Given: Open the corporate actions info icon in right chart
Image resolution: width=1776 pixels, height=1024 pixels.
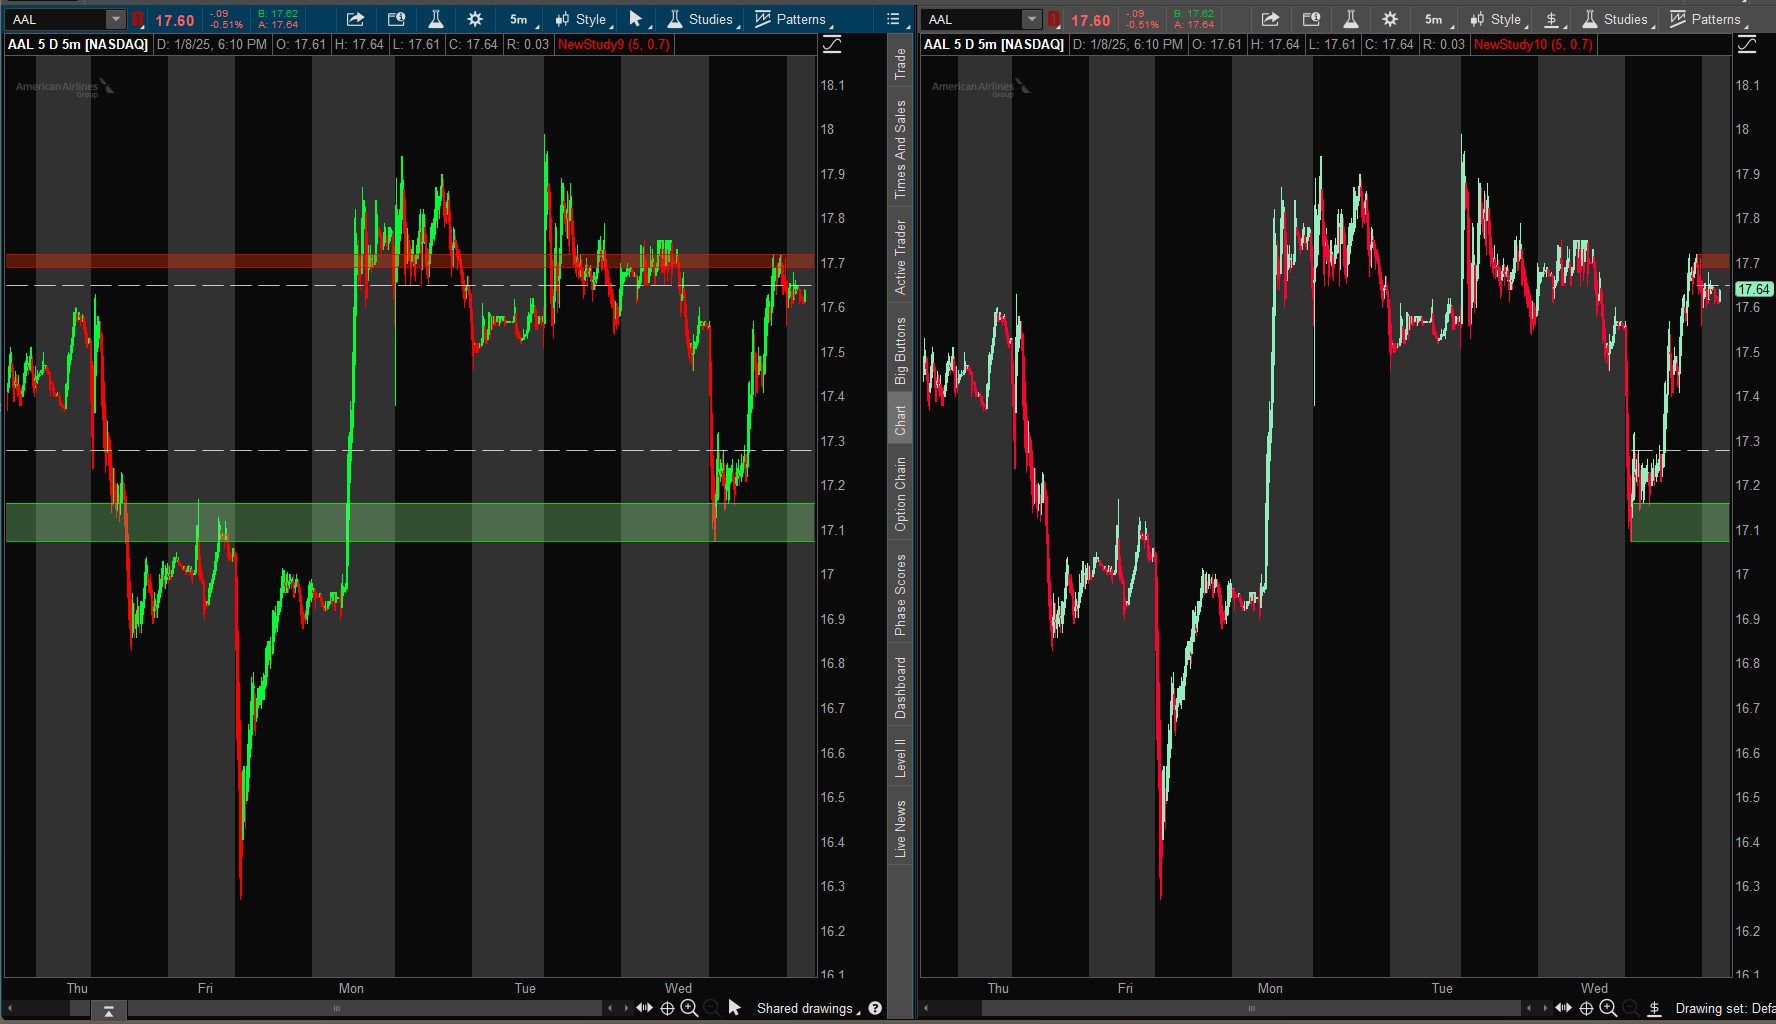Looking at the screenshot, I should tap(1311, 19).
